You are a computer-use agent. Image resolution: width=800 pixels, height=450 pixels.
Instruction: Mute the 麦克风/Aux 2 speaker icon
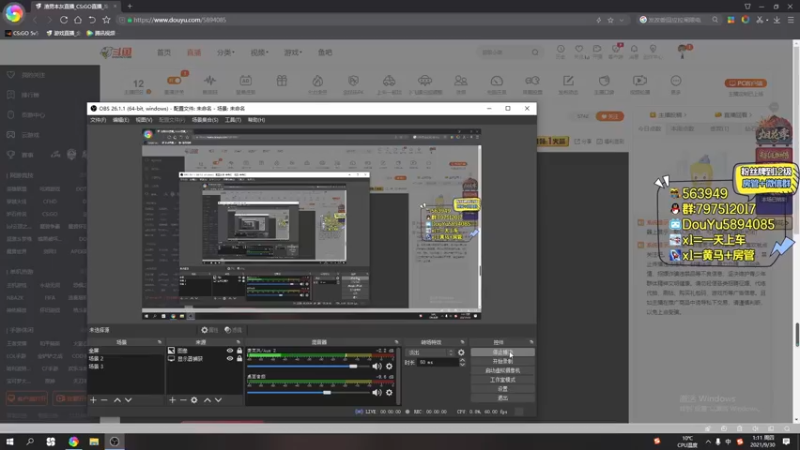click(377, 366)
